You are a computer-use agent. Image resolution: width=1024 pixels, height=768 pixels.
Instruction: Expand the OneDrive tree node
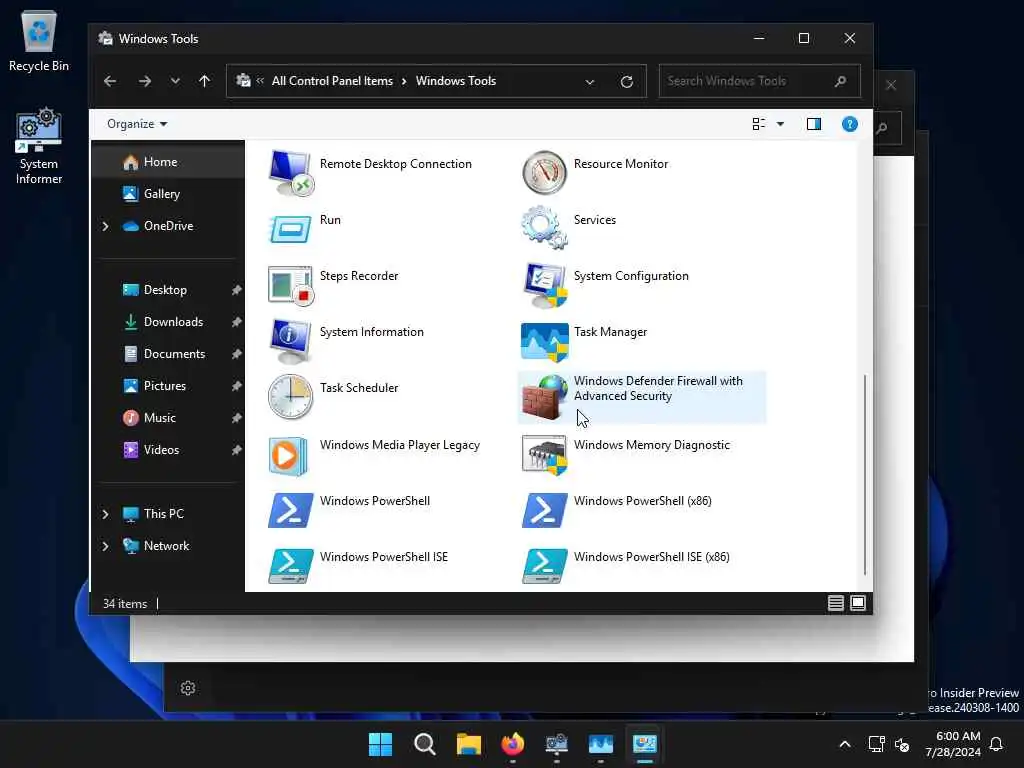point(106,226)
